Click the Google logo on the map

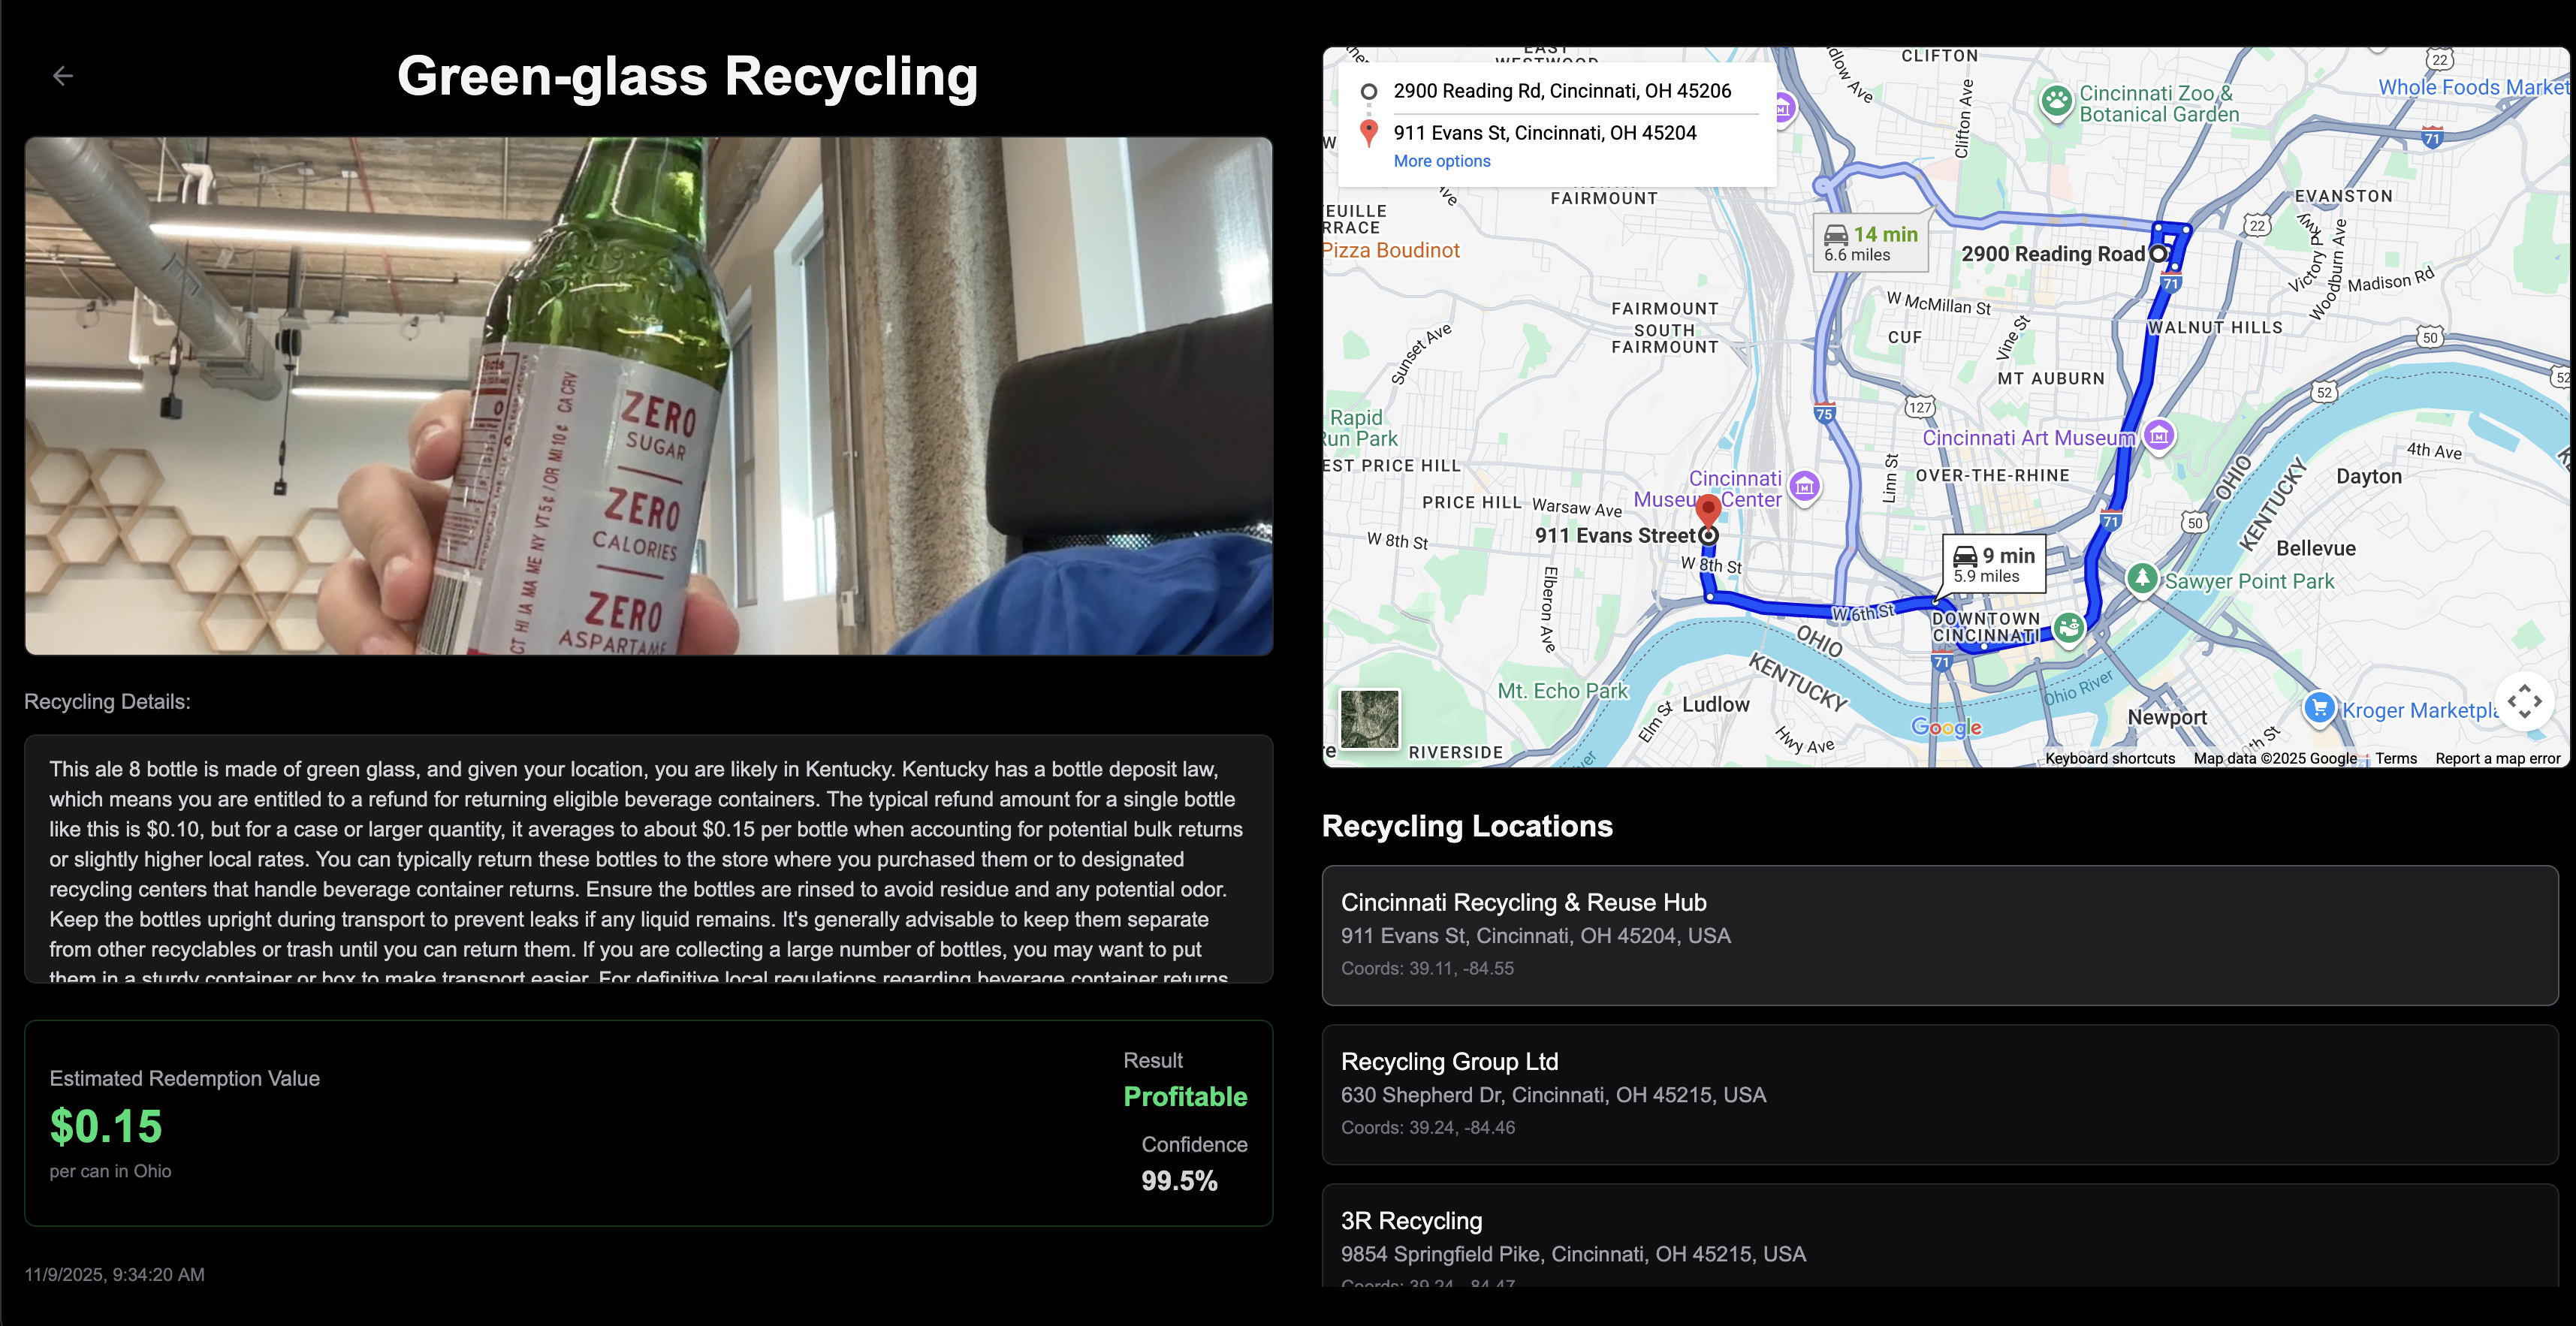point(1945,727)
